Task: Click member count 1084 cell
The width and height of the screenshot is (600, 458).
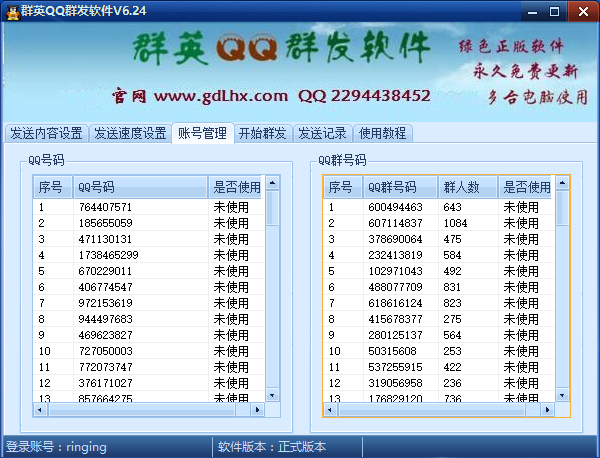Action: click(455, 223)
